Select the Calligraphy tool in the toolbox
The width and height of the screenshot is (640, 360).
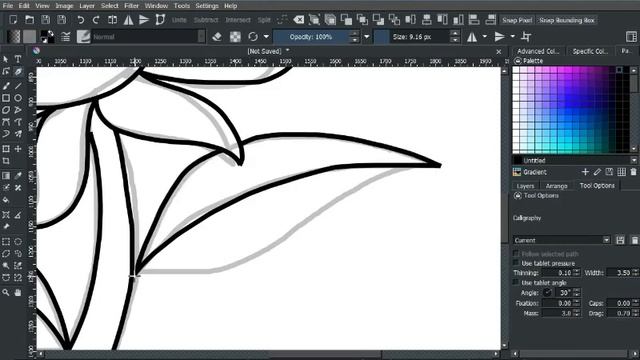coord(18,72)
